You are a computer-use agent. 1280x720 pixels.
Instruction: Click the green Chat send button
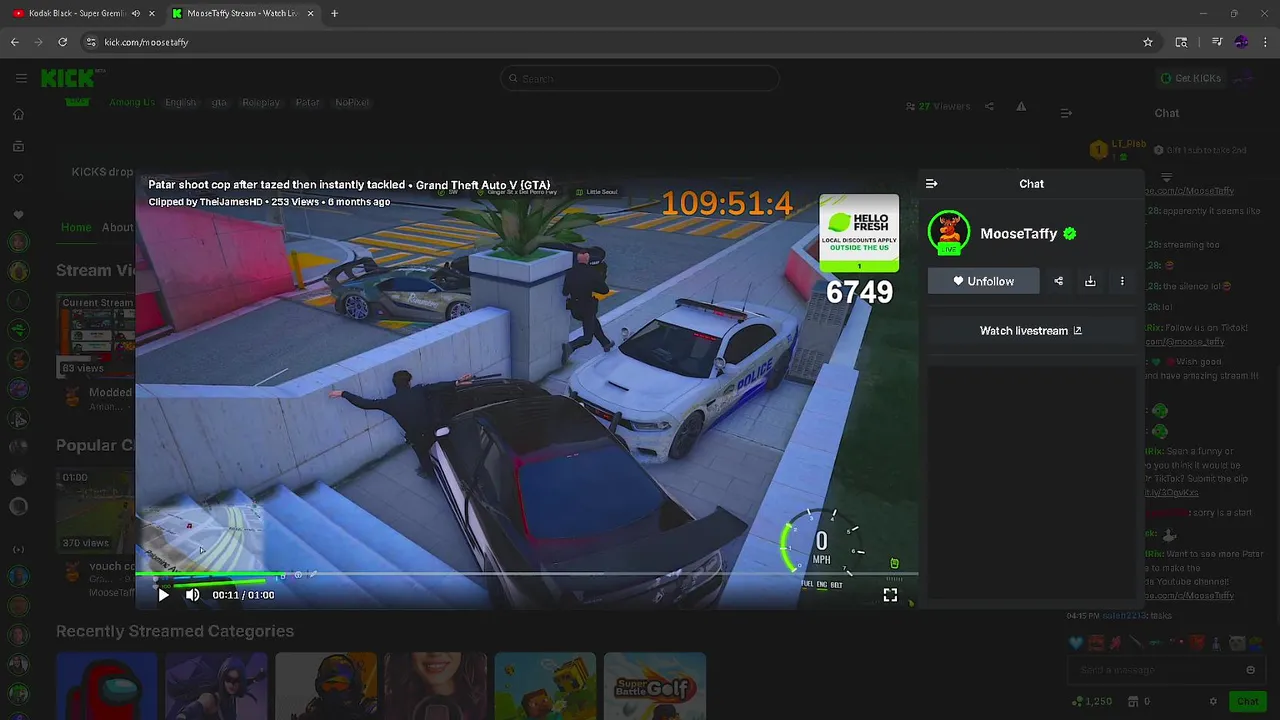(x=1246, y=701)
